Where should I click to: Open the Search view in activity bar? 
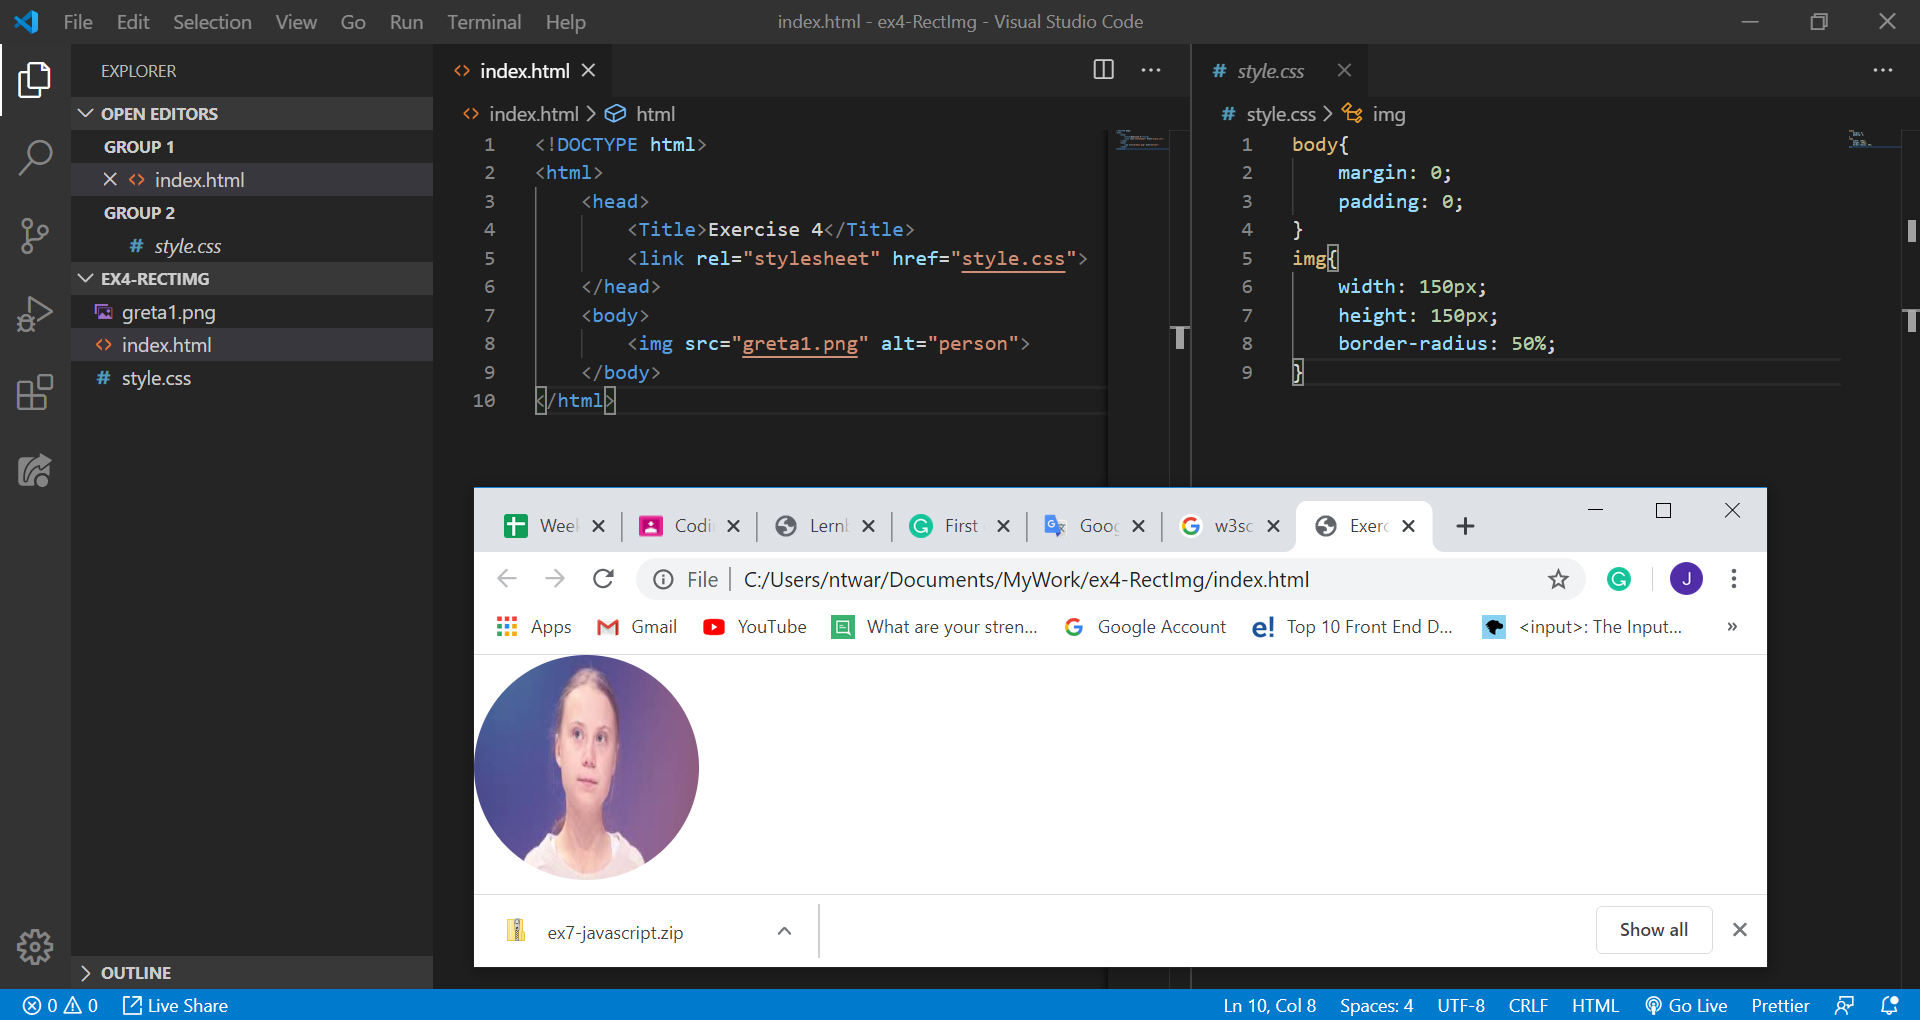click(35, 157)
